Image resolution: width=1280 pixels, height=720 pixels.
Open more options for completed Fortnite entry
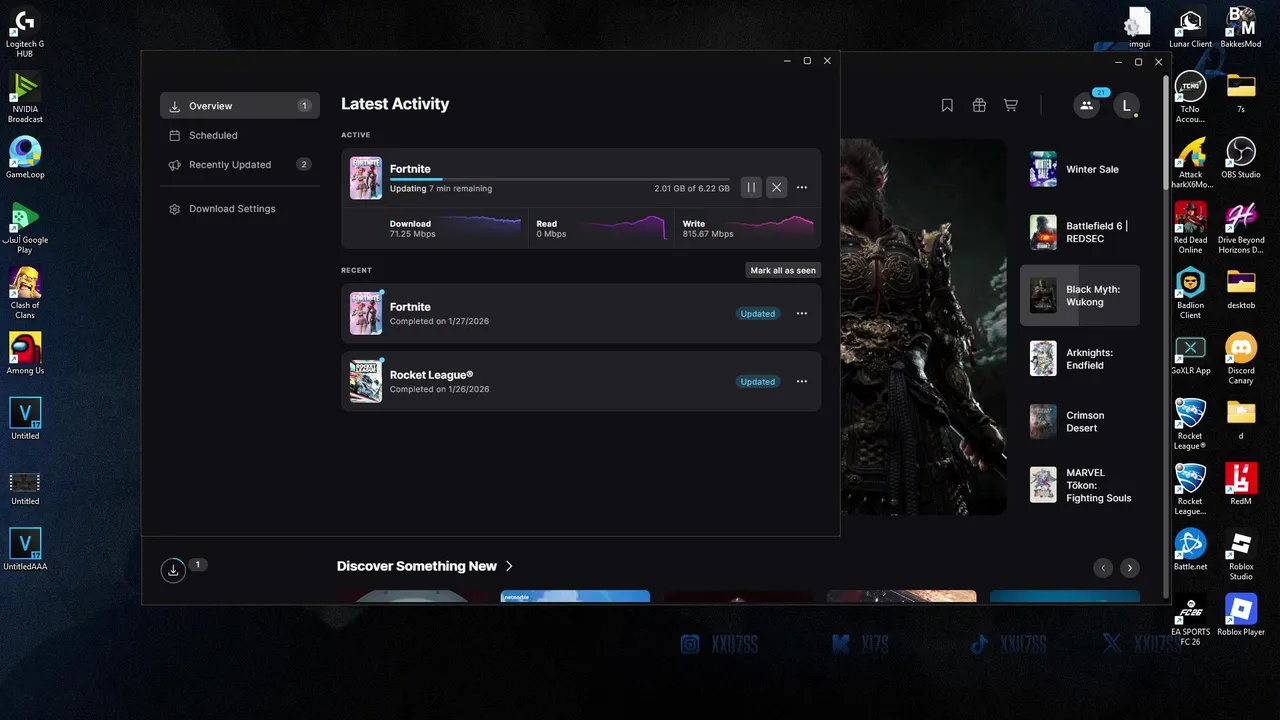coord(802,313)
